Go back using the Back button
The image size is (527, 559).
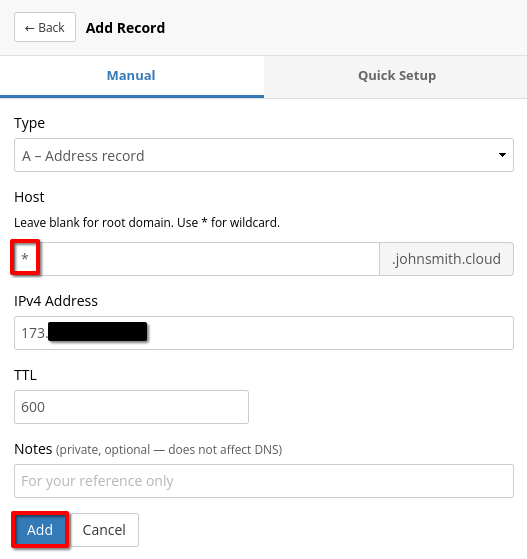pyautogui.click(x=45, y=27)
